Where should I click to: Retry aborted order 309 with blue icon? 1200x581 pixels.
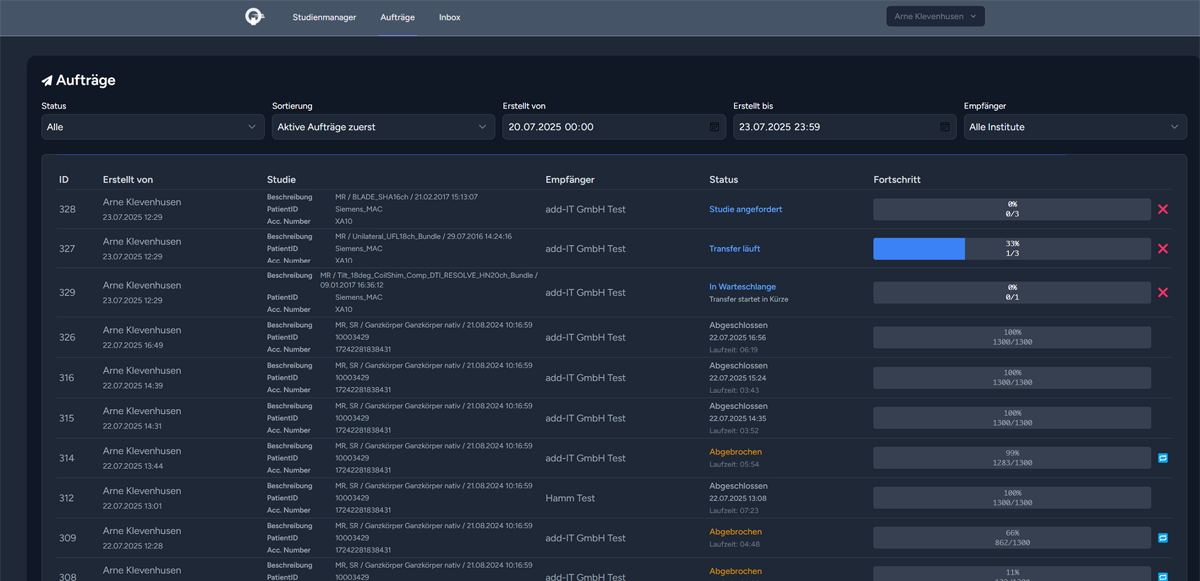tap(1162, 538)
